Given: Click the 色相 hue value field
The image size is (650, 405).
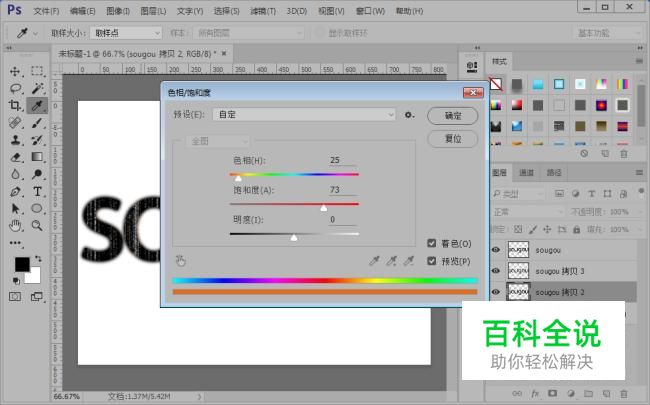Looking at the screenshot, I should point(342,160).
